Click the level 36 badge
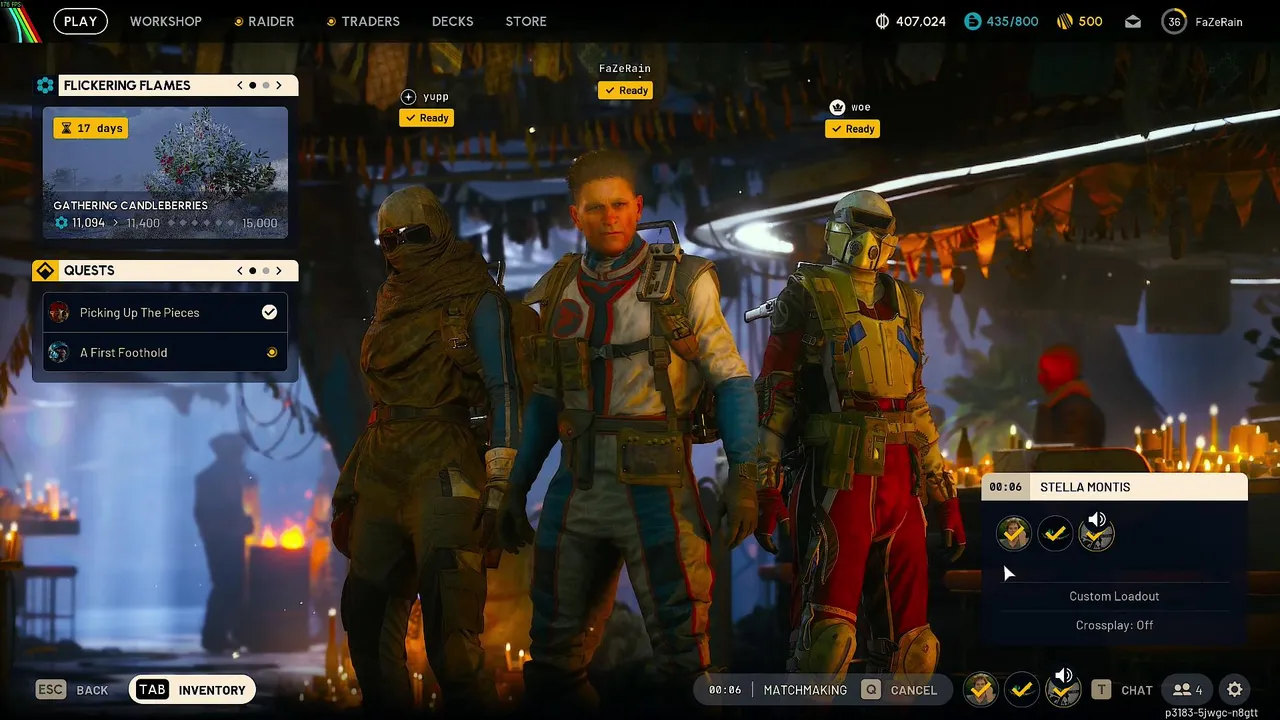This screenshot has height=720, width=1280. [x=1174, y=21]
